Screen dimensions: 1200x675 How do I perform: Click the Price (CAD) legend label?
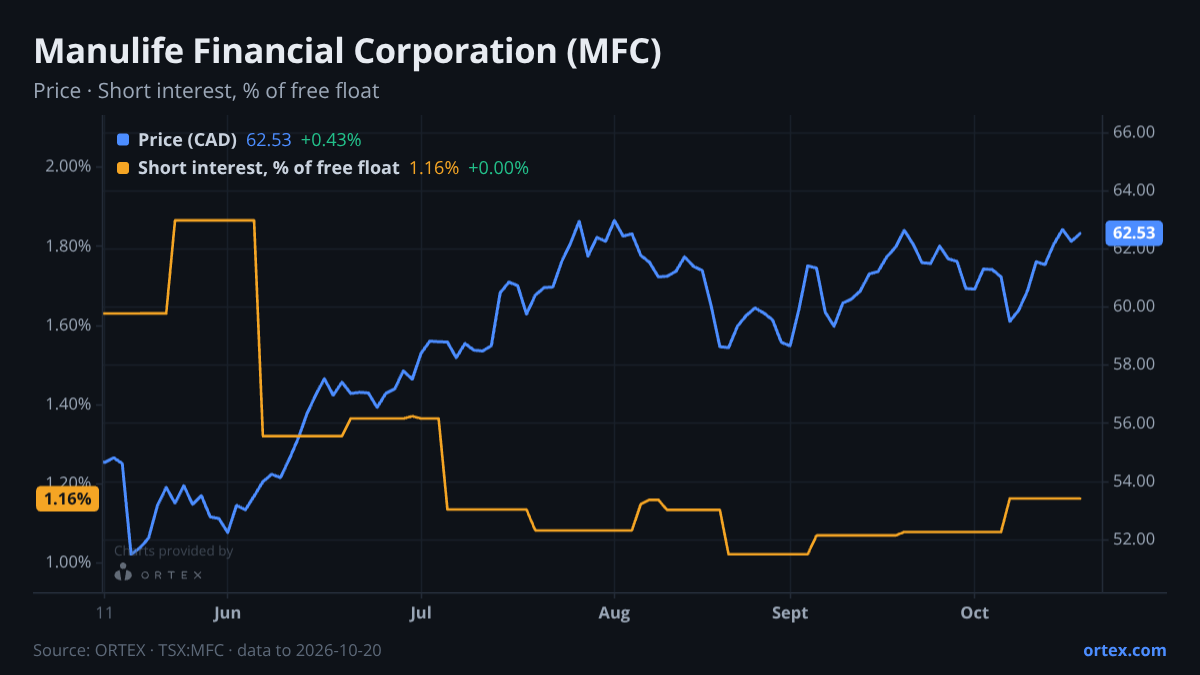pyautogui.click(x=188, y=140)
